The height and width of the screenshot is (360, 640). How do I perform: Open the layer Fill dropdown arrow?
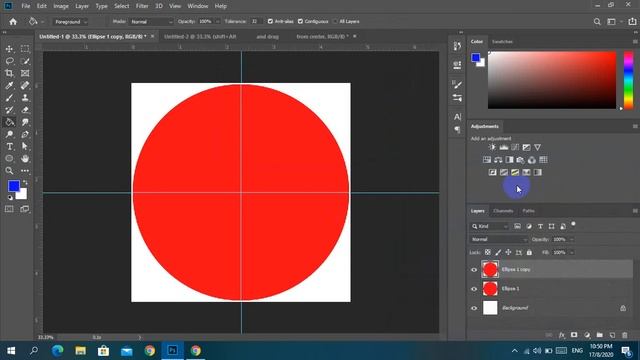tap(571, 253)
